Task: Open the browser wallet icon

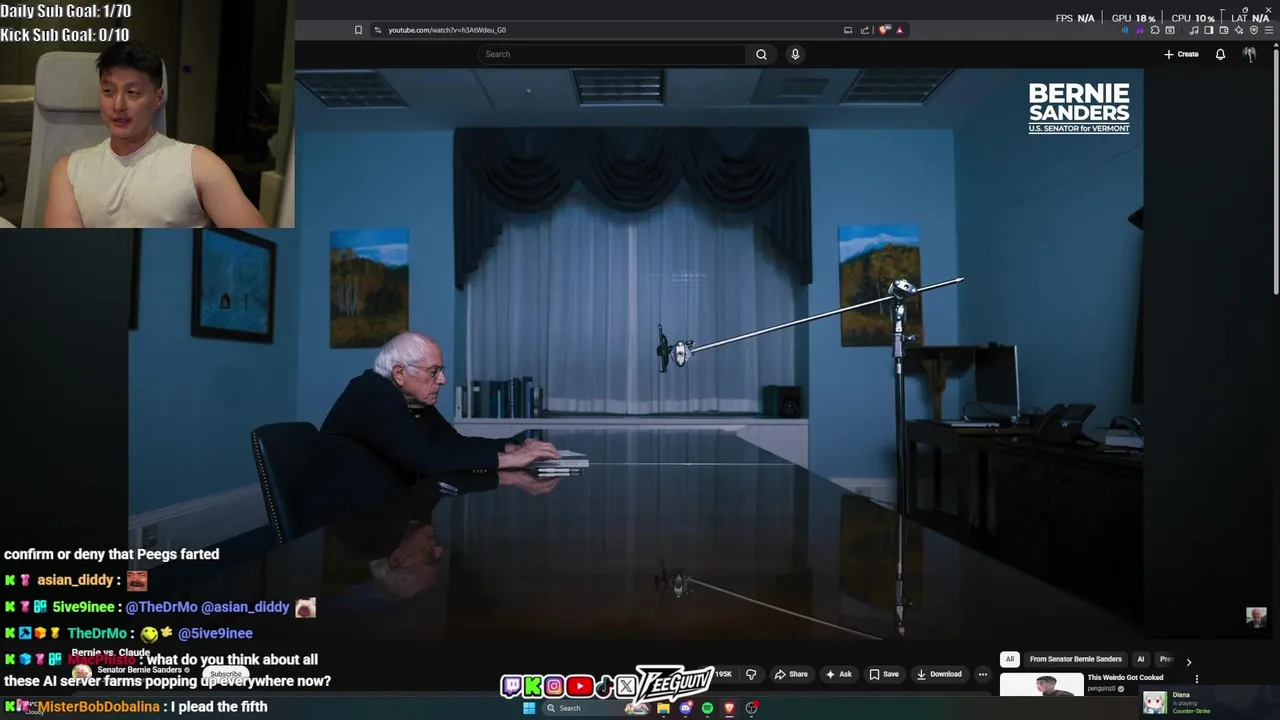Action: point(1223,30)
